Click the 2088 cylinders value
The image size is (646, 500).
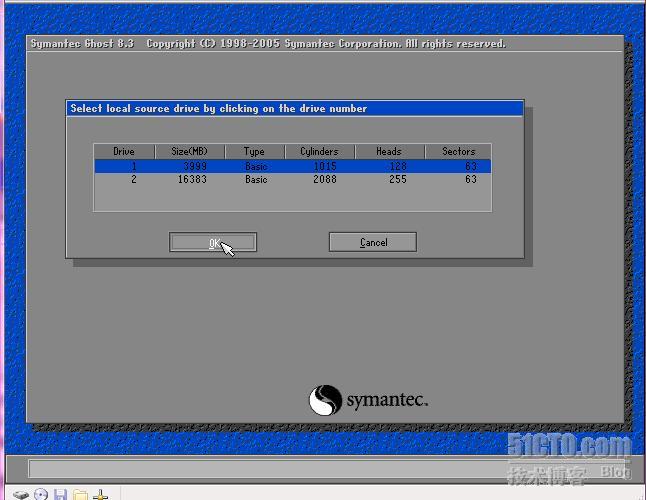coord(325,180)
